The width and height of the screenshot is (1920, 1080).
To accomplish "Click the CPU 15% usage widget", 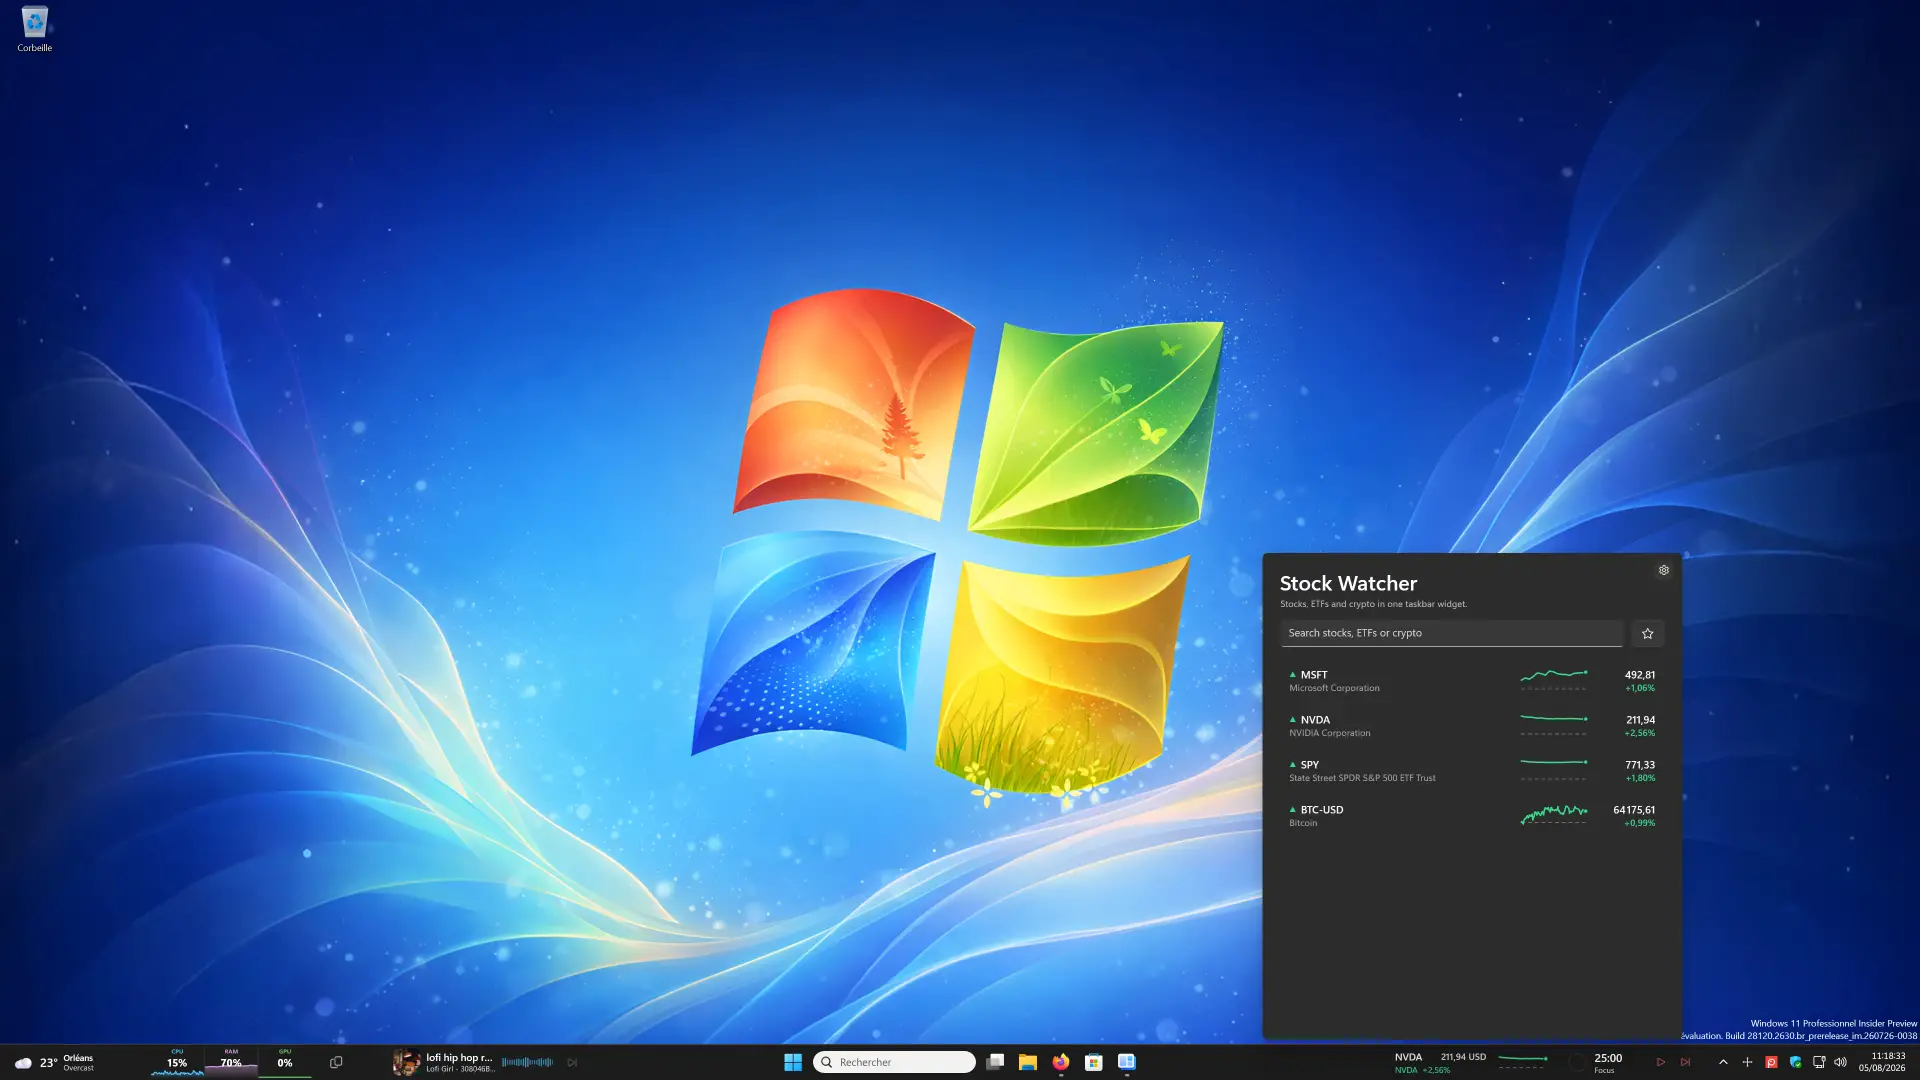I will point(177,1062).
